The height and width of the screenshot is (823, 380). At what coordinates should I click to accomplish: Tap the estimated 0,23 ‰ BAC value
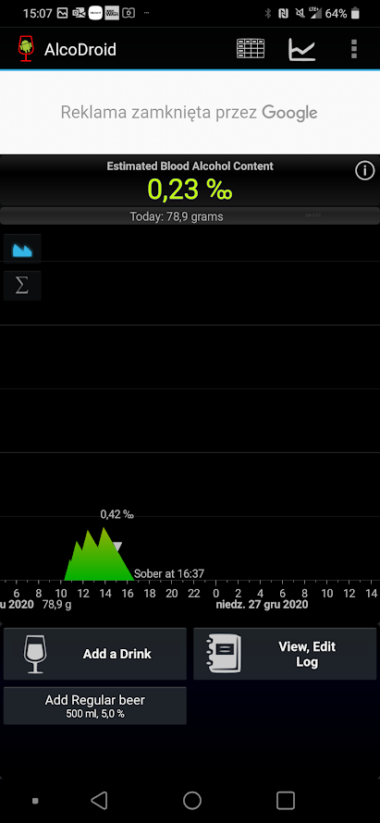tap(190, 189)
